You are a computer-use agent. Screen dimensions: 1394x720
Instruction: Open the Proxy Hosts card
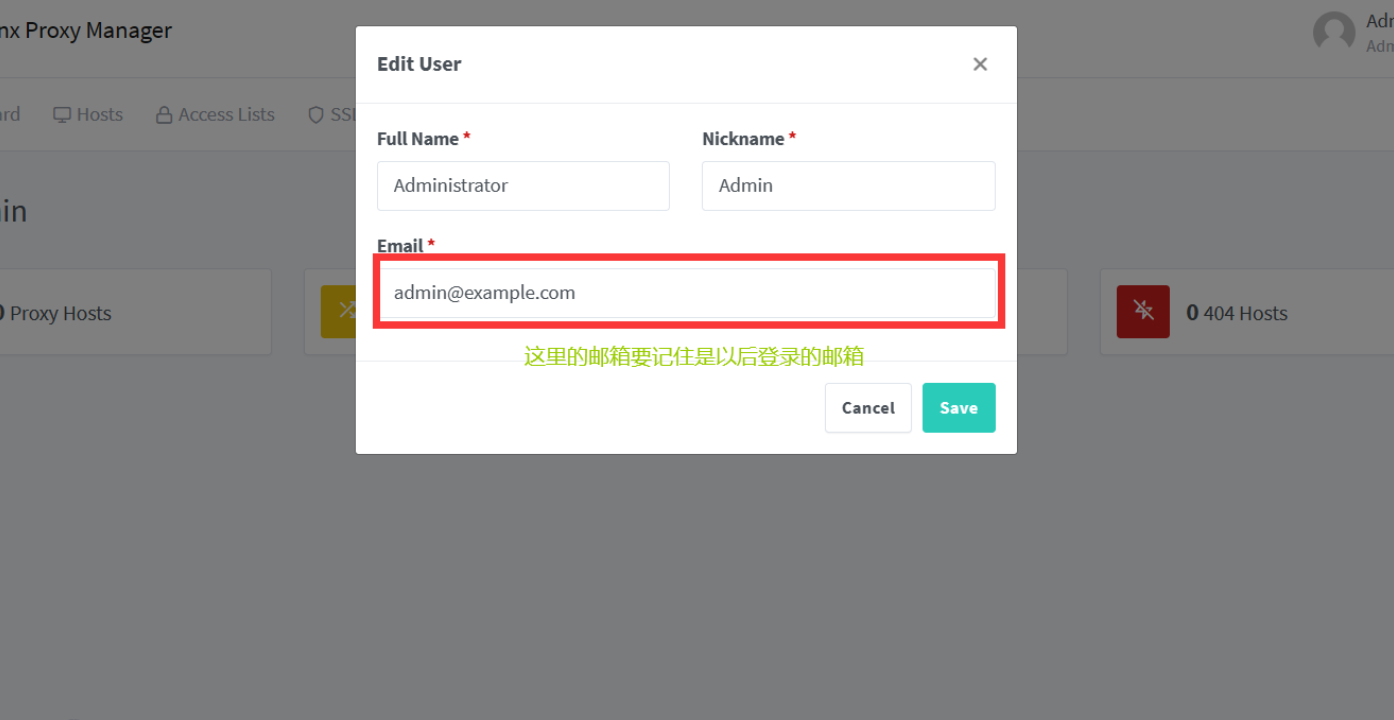135,312
